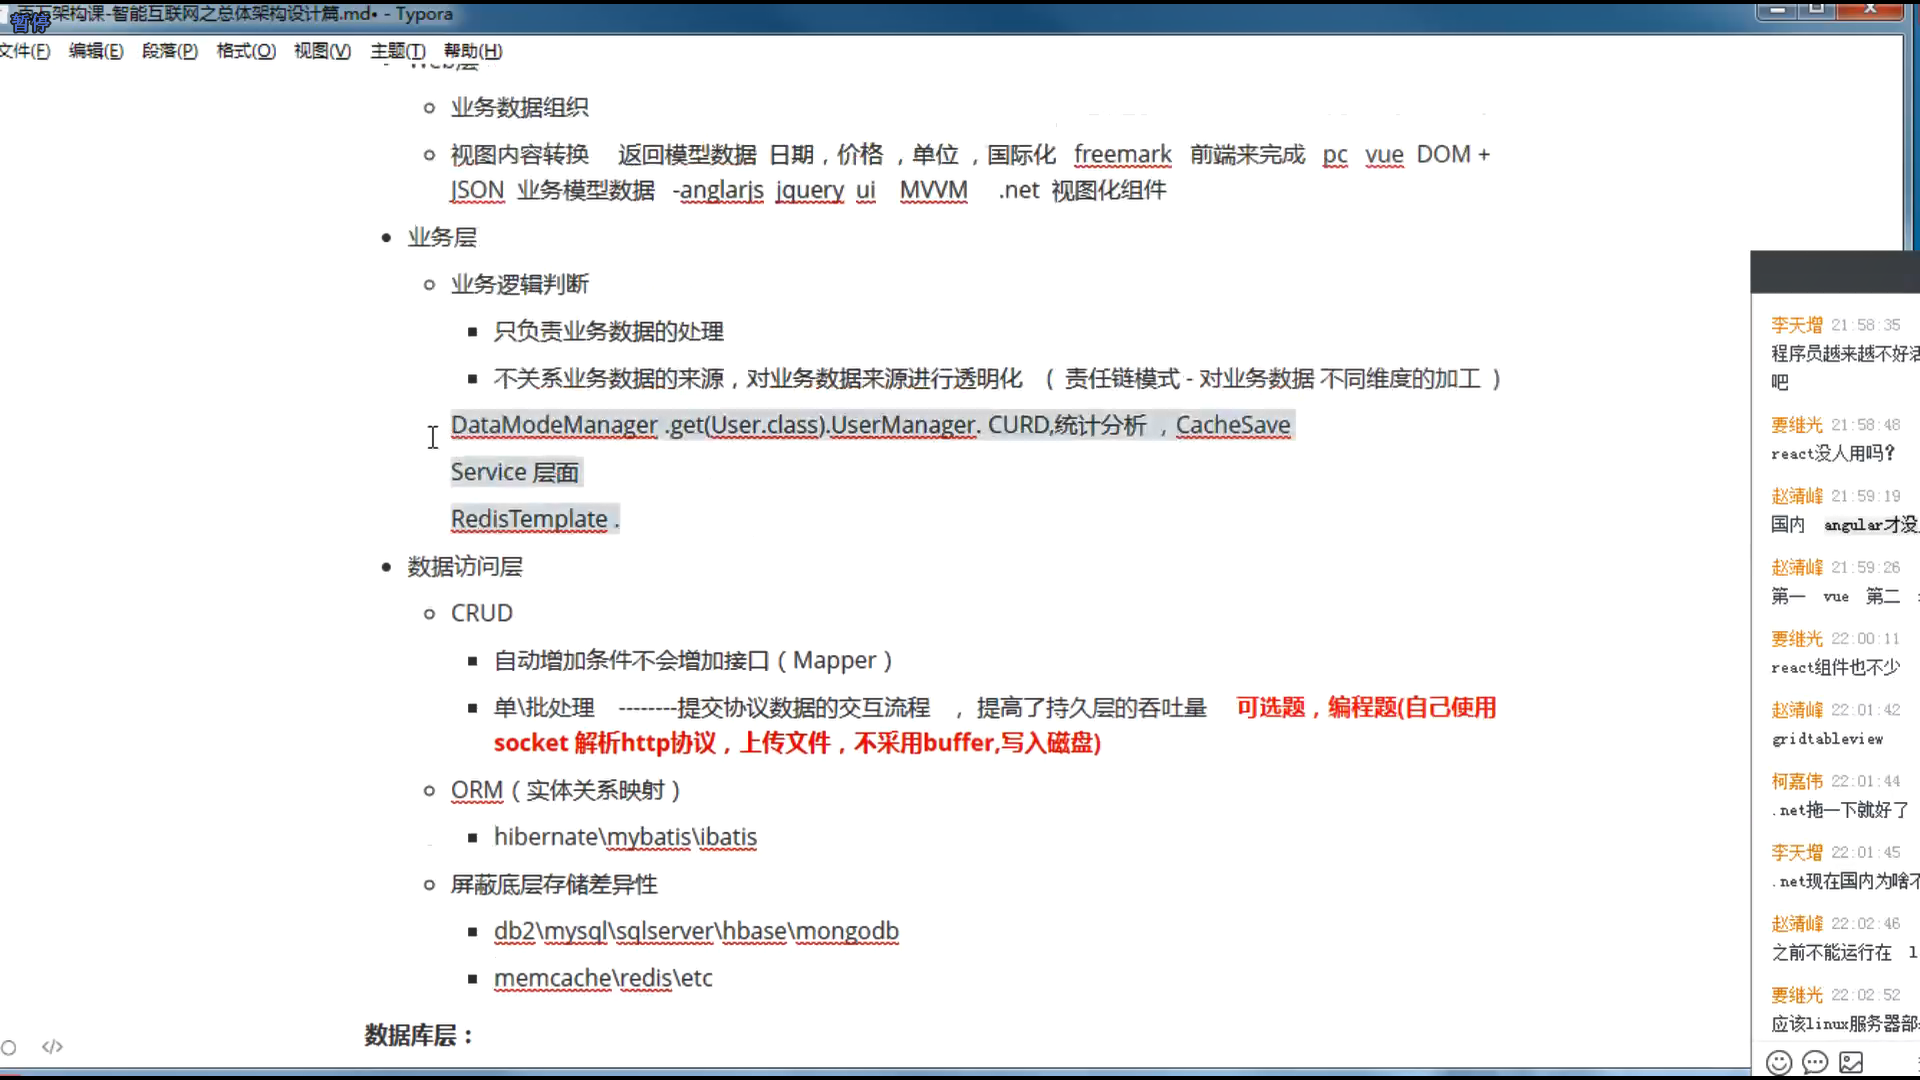Click the red bold 可选题 text

click(x=1270, y=708)
